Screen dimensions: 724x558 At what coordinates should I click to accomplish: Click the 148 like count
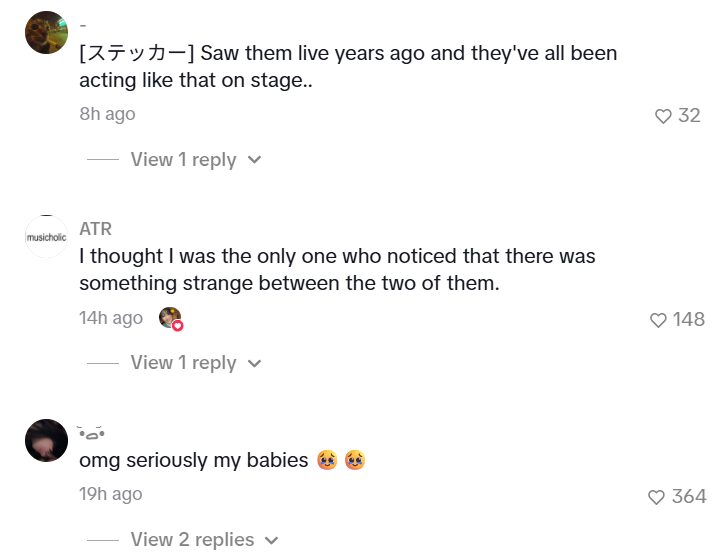[688, 320]
